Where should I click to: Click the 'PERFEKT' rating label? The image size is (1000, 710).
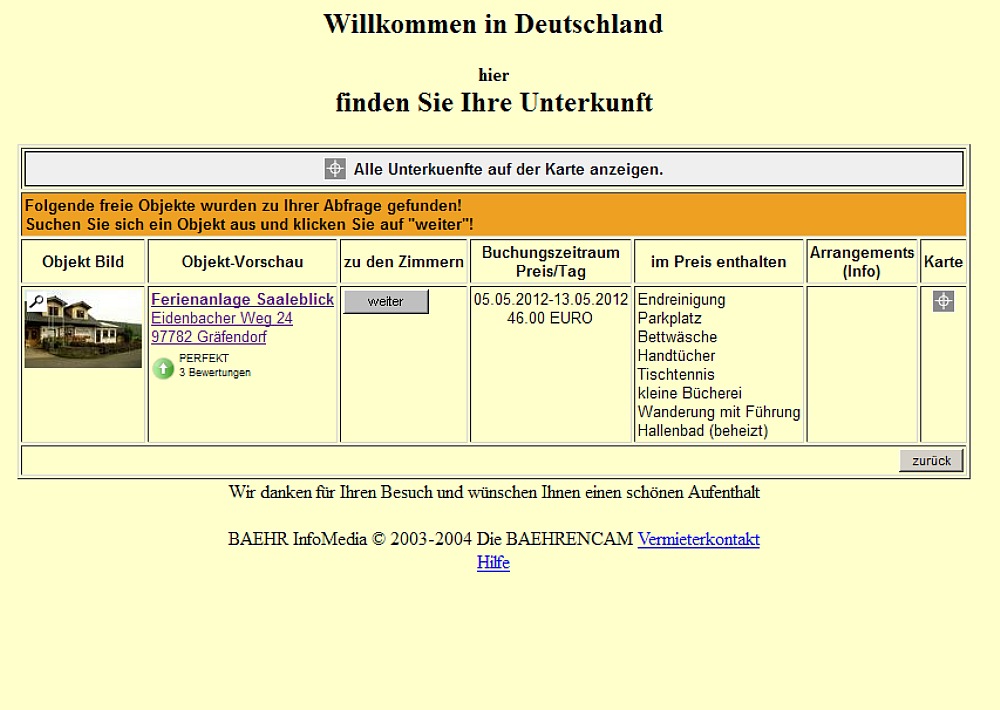[204, 359]
